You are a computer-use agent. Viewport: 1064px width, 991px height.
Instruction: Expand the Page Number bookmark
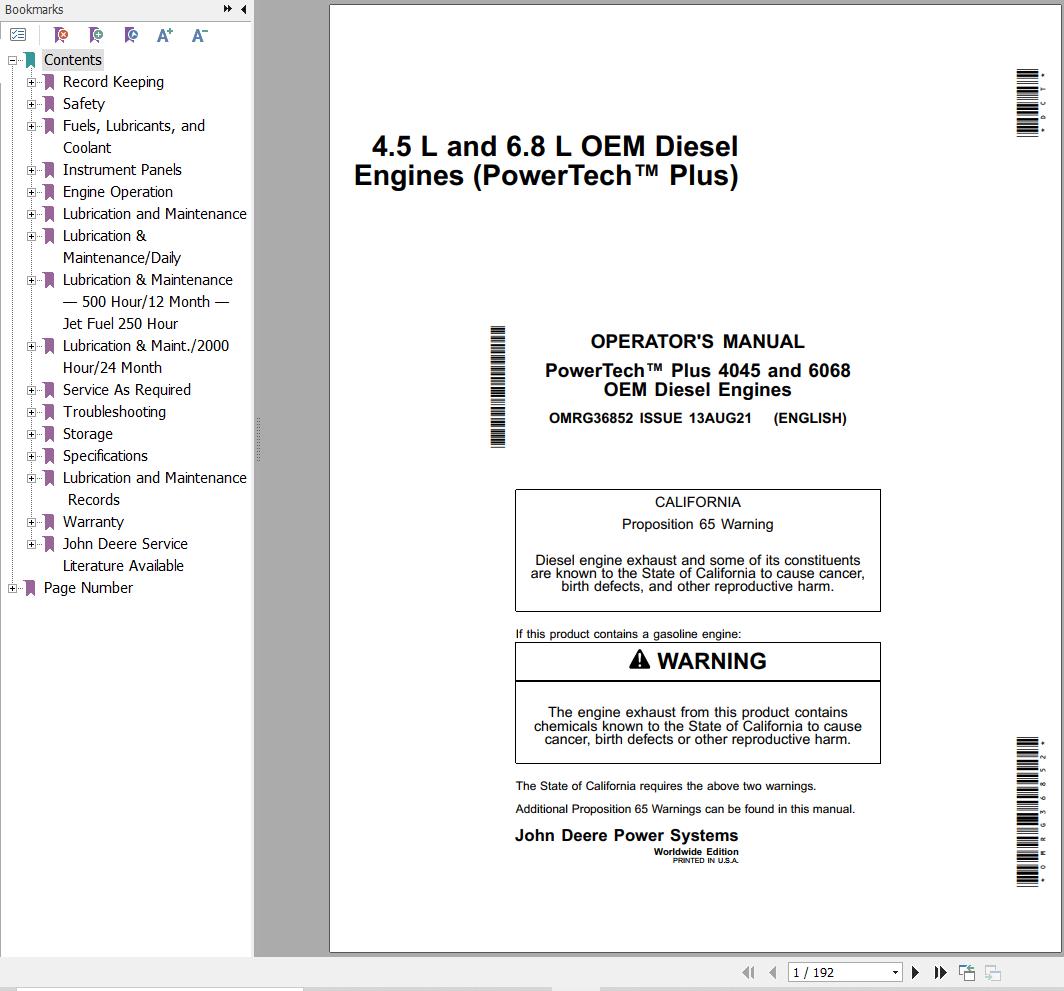[x=12, y=588]
